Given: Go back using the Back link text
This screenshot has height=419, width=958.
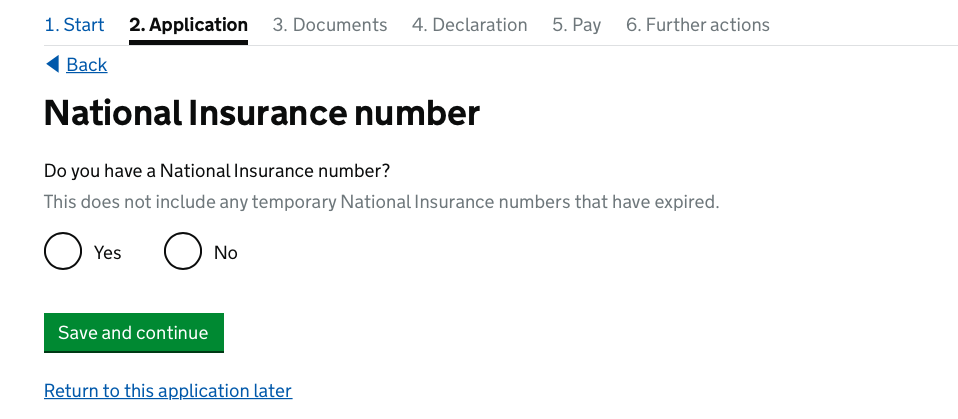Looking at the screenshot, I should tap(87, 65).
